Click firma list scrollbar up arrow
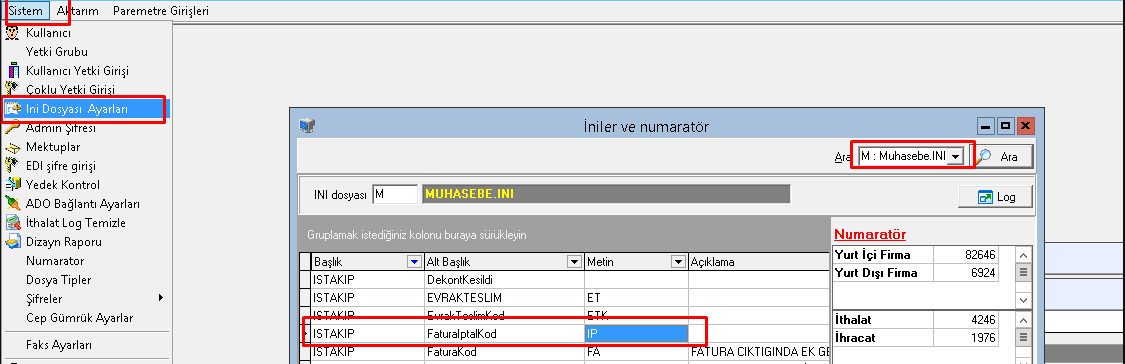 (x=1024, y=255)
